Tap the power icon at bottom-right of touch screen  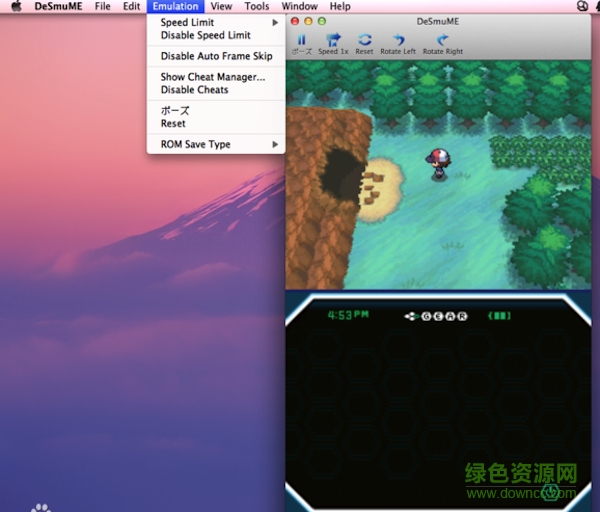point(551,491)
